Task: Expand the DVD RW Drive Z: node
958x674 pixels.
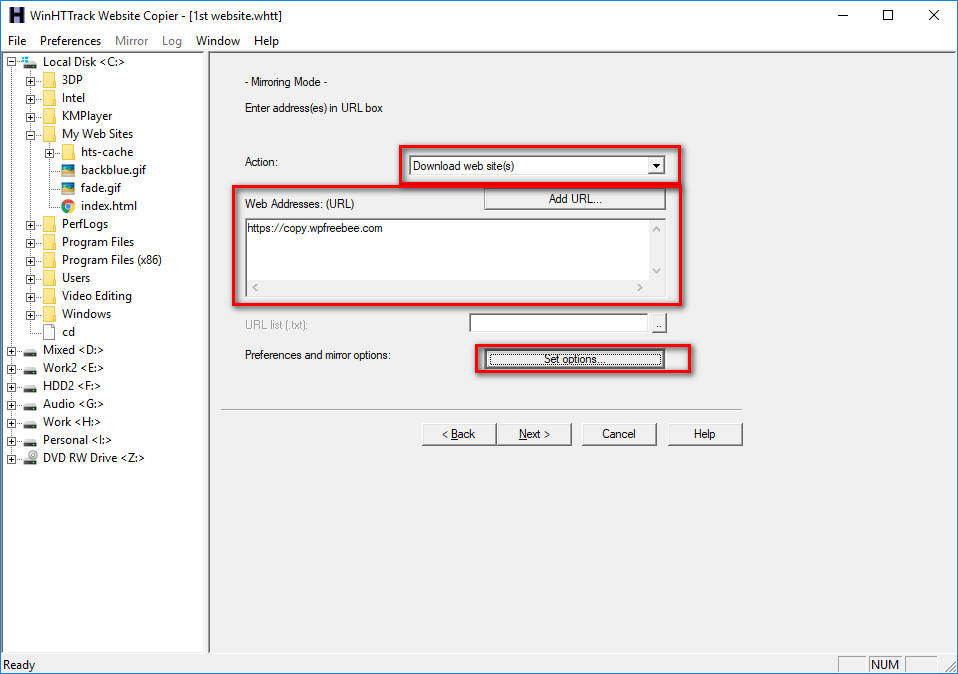Action: click(x=11, y=459)
